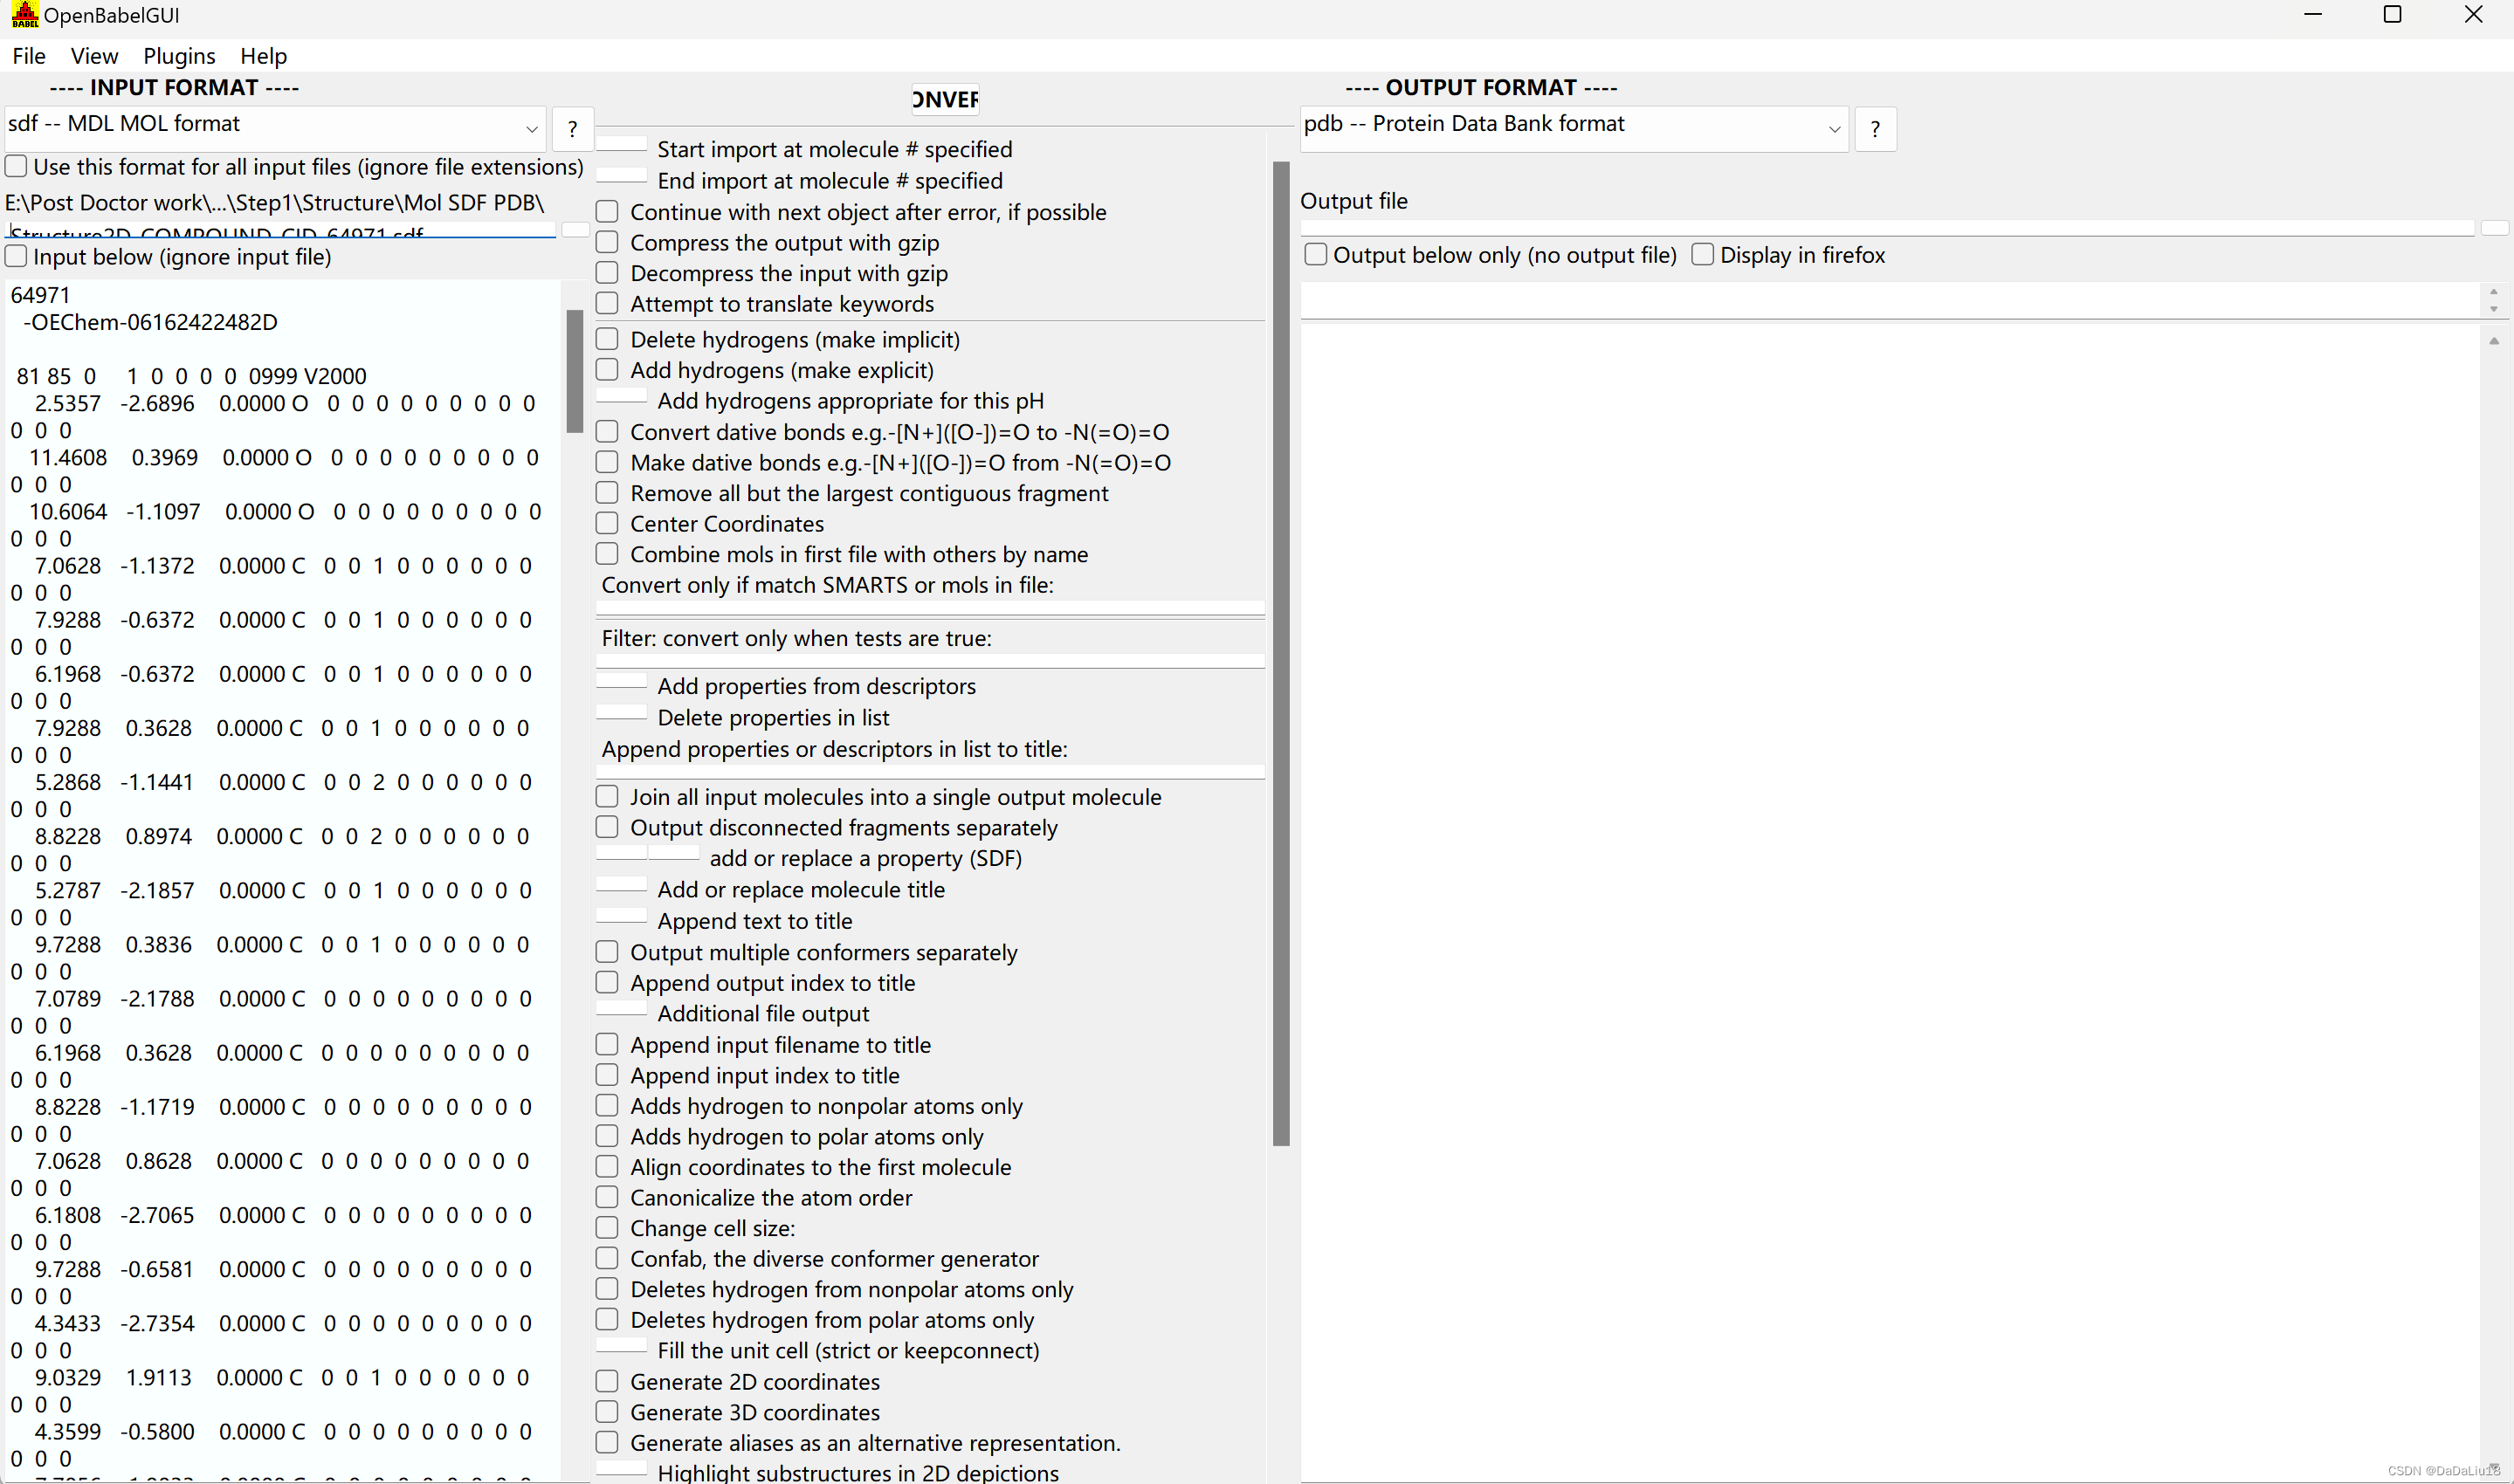
Task: Check 'Append output index to title'
Action: (x=607, y=982)
